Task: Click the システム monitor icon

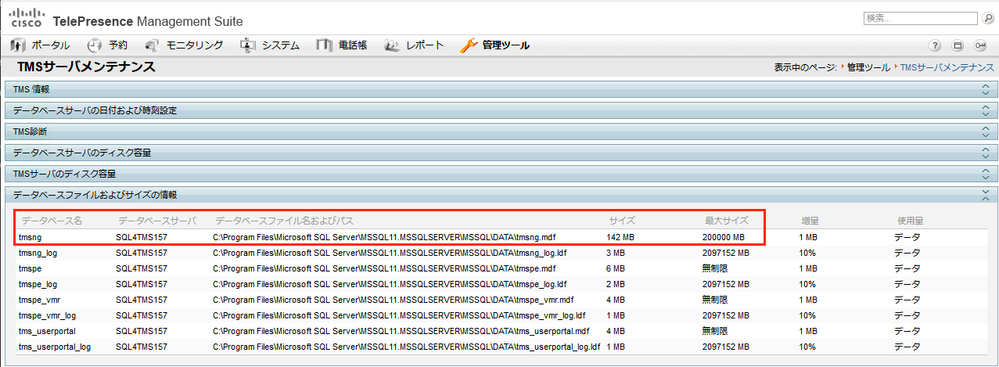Action: (248, 45)
